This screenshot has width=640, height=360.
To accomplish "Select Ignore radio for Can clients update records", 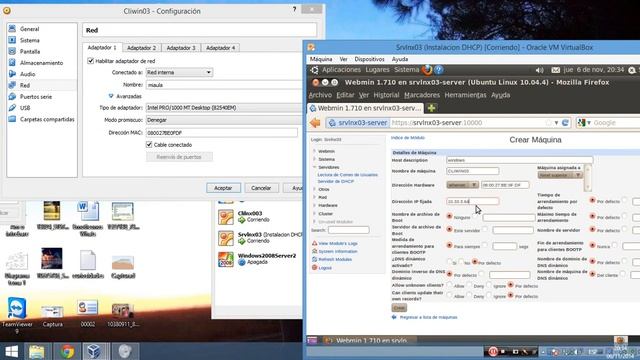I will click(x=489, y=295).
